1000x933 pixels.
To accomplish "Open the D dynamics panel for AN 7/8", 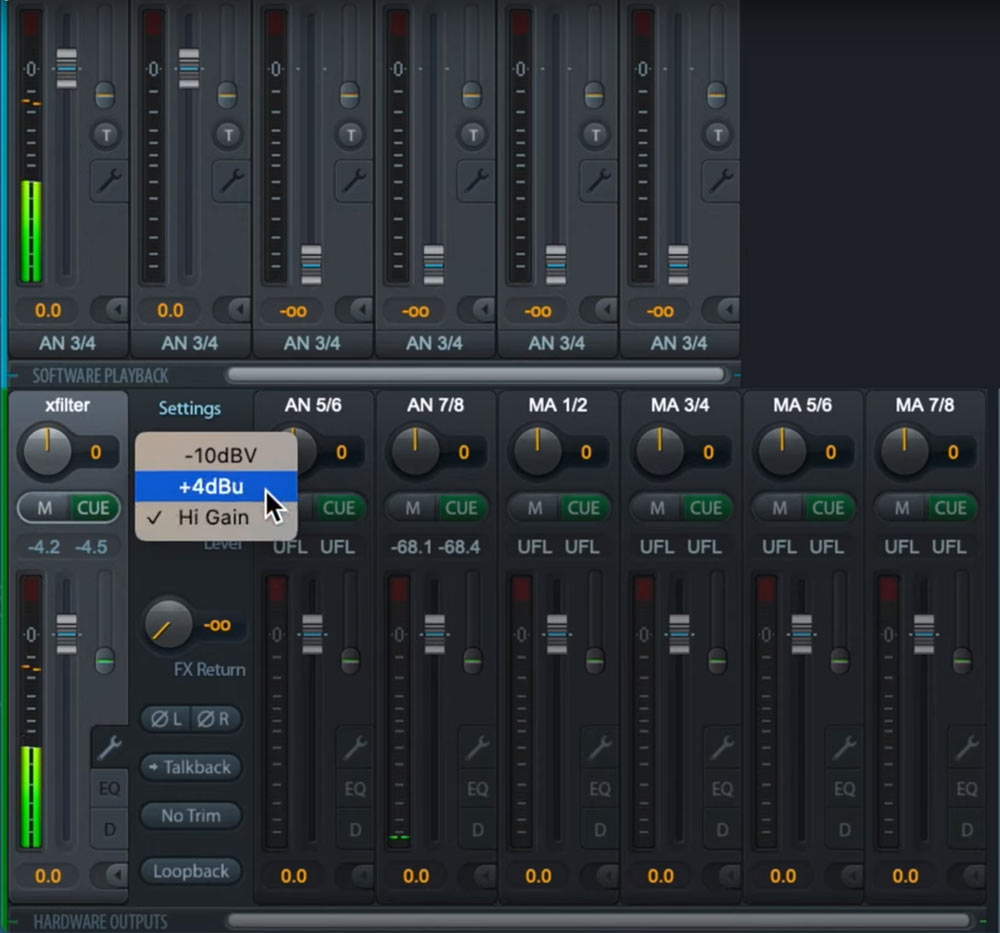I will 478,830.
